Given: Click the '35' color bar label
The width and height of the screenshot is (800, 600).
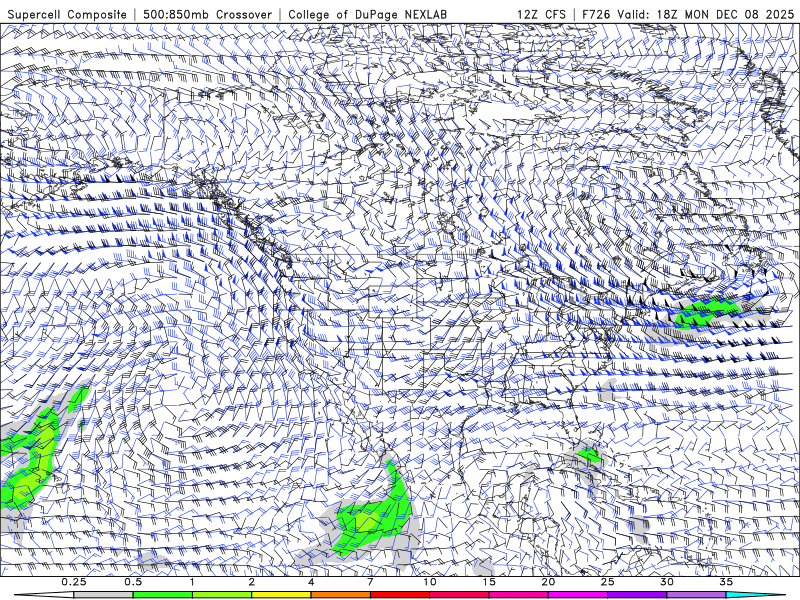Looking at the screenshot, I should click(726, 582).
